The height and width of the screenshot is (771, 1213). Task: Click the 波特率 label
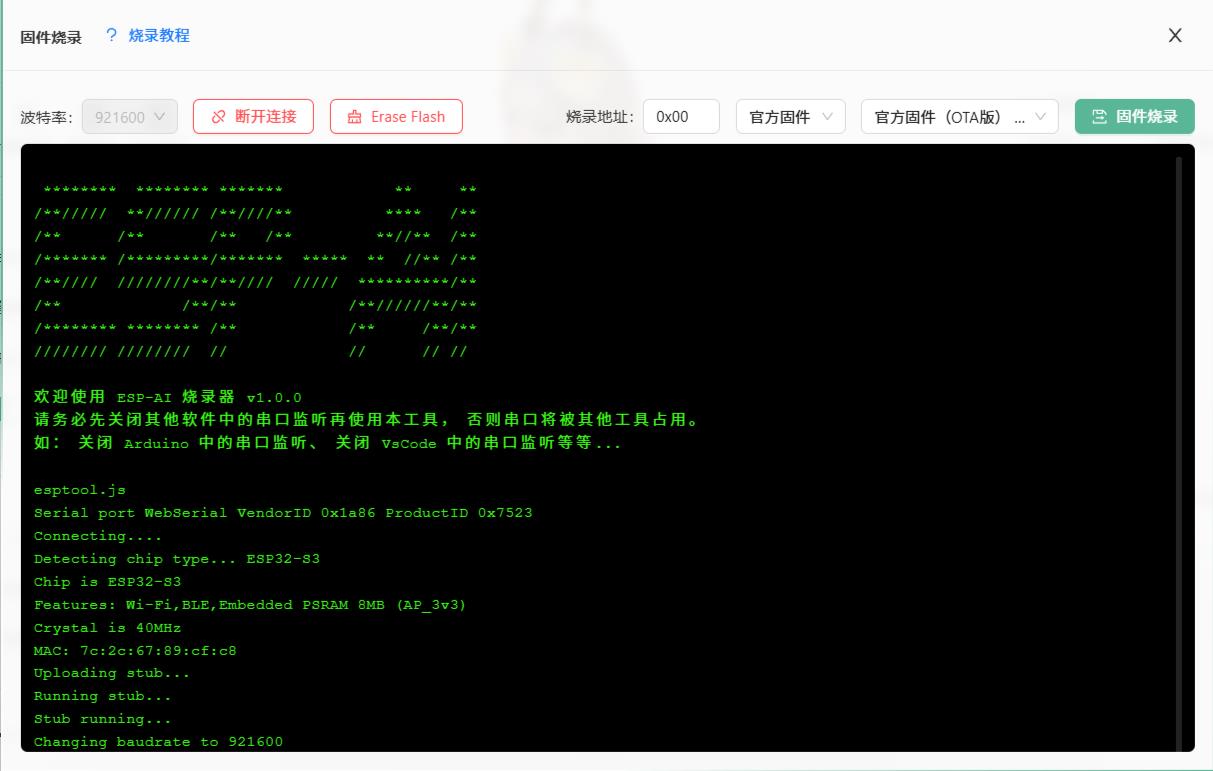[x=47, y=117]
